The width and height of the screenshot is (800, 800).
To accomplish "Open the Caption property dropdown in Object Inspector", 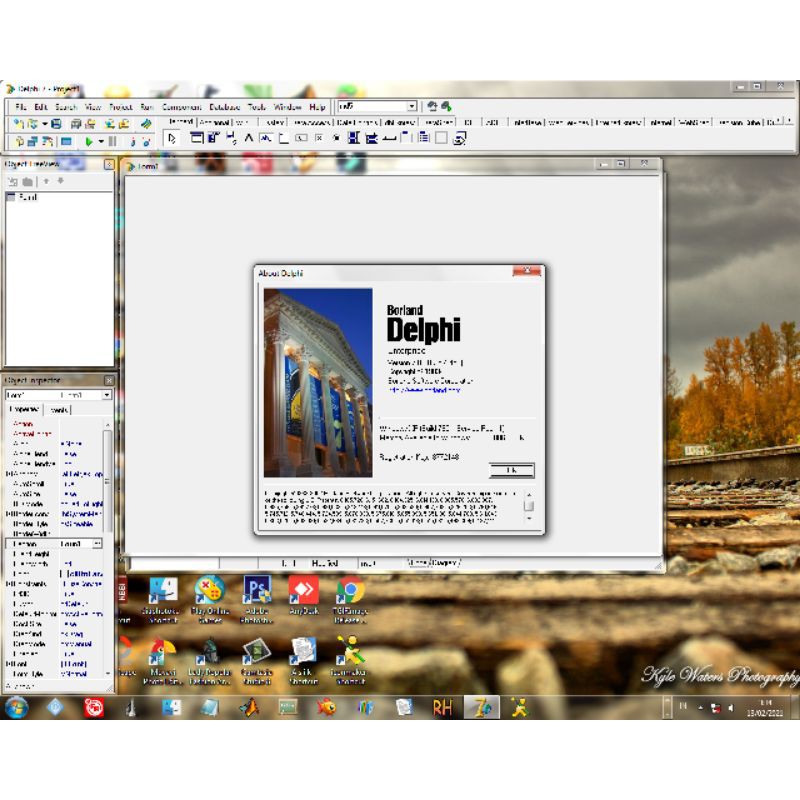I will coord(97,543).
